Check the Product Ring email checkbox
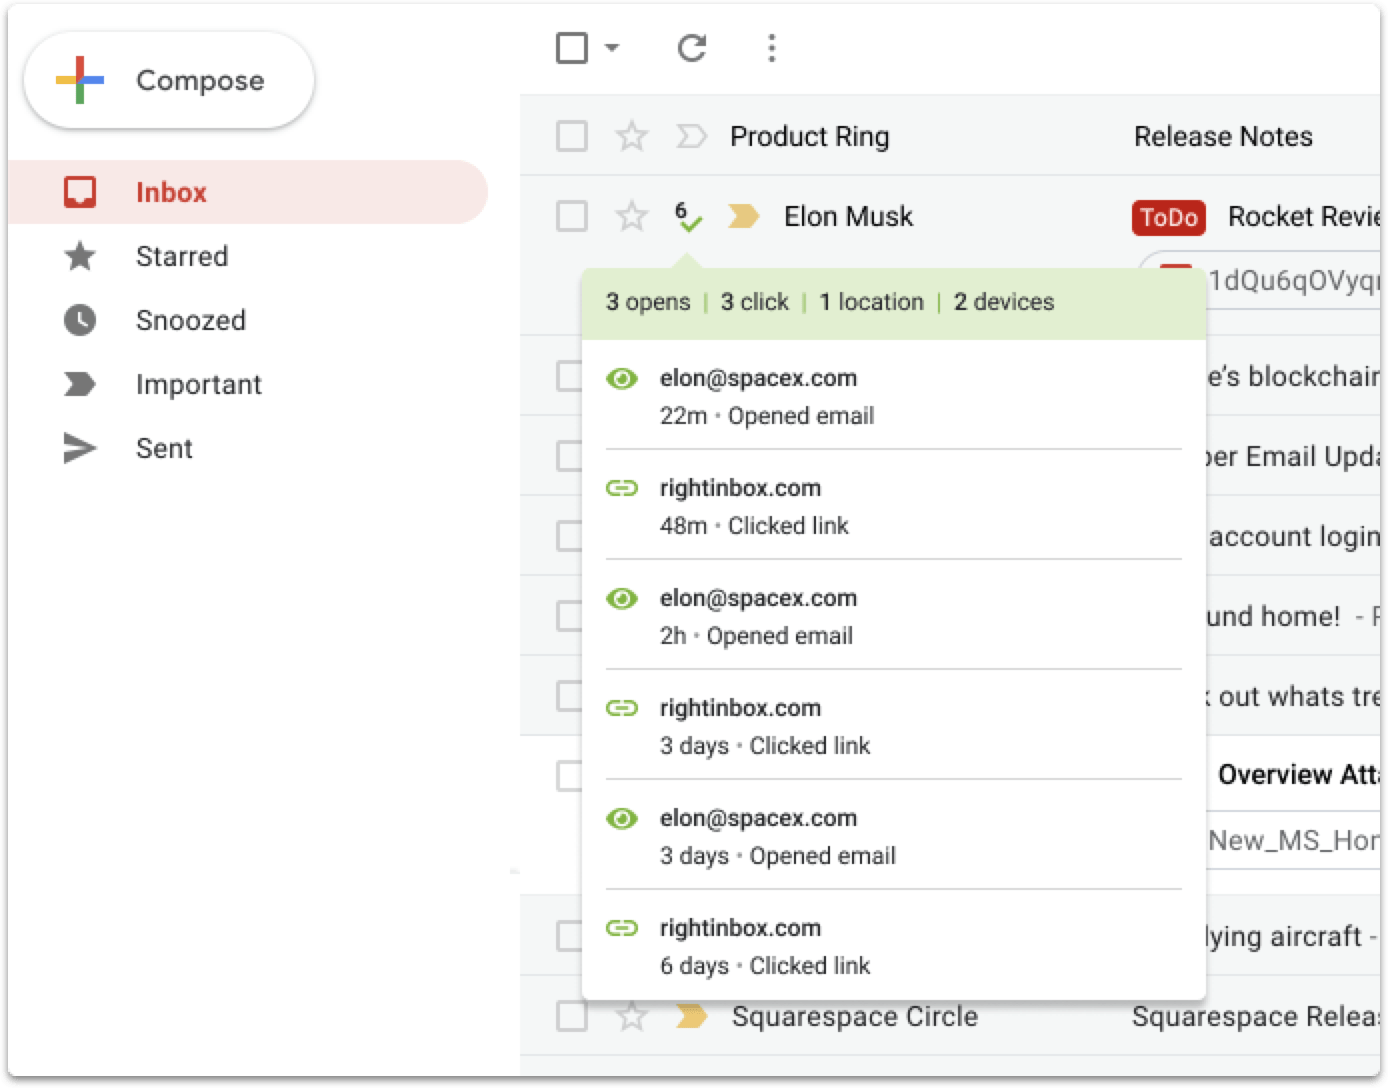The height and width of the screenshot is (1088, 1388). 572,135
